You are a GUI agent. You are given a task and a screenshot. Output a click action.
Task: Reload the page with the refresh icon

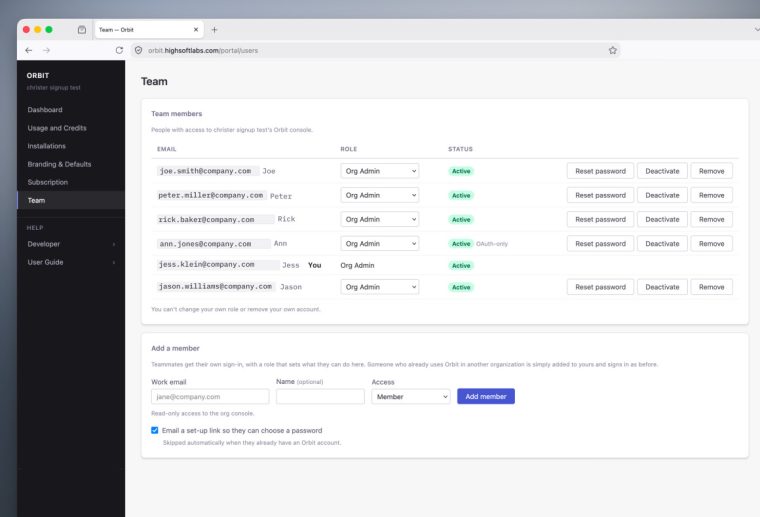[119, 50]
